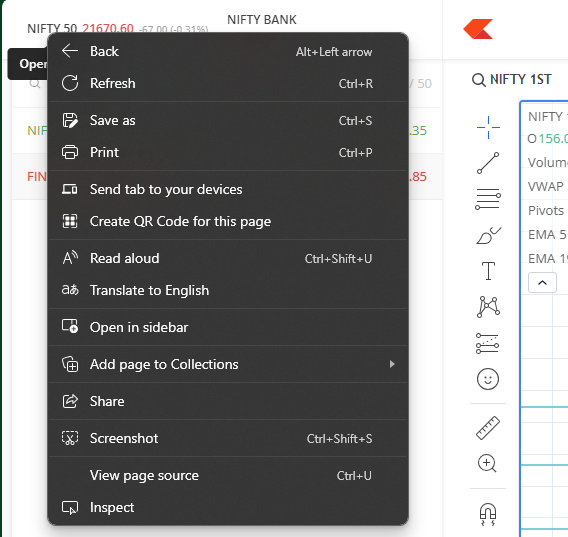Open the emoji icons tool
Viewport: 568px width, 537px height.
[x=488, y=379]
